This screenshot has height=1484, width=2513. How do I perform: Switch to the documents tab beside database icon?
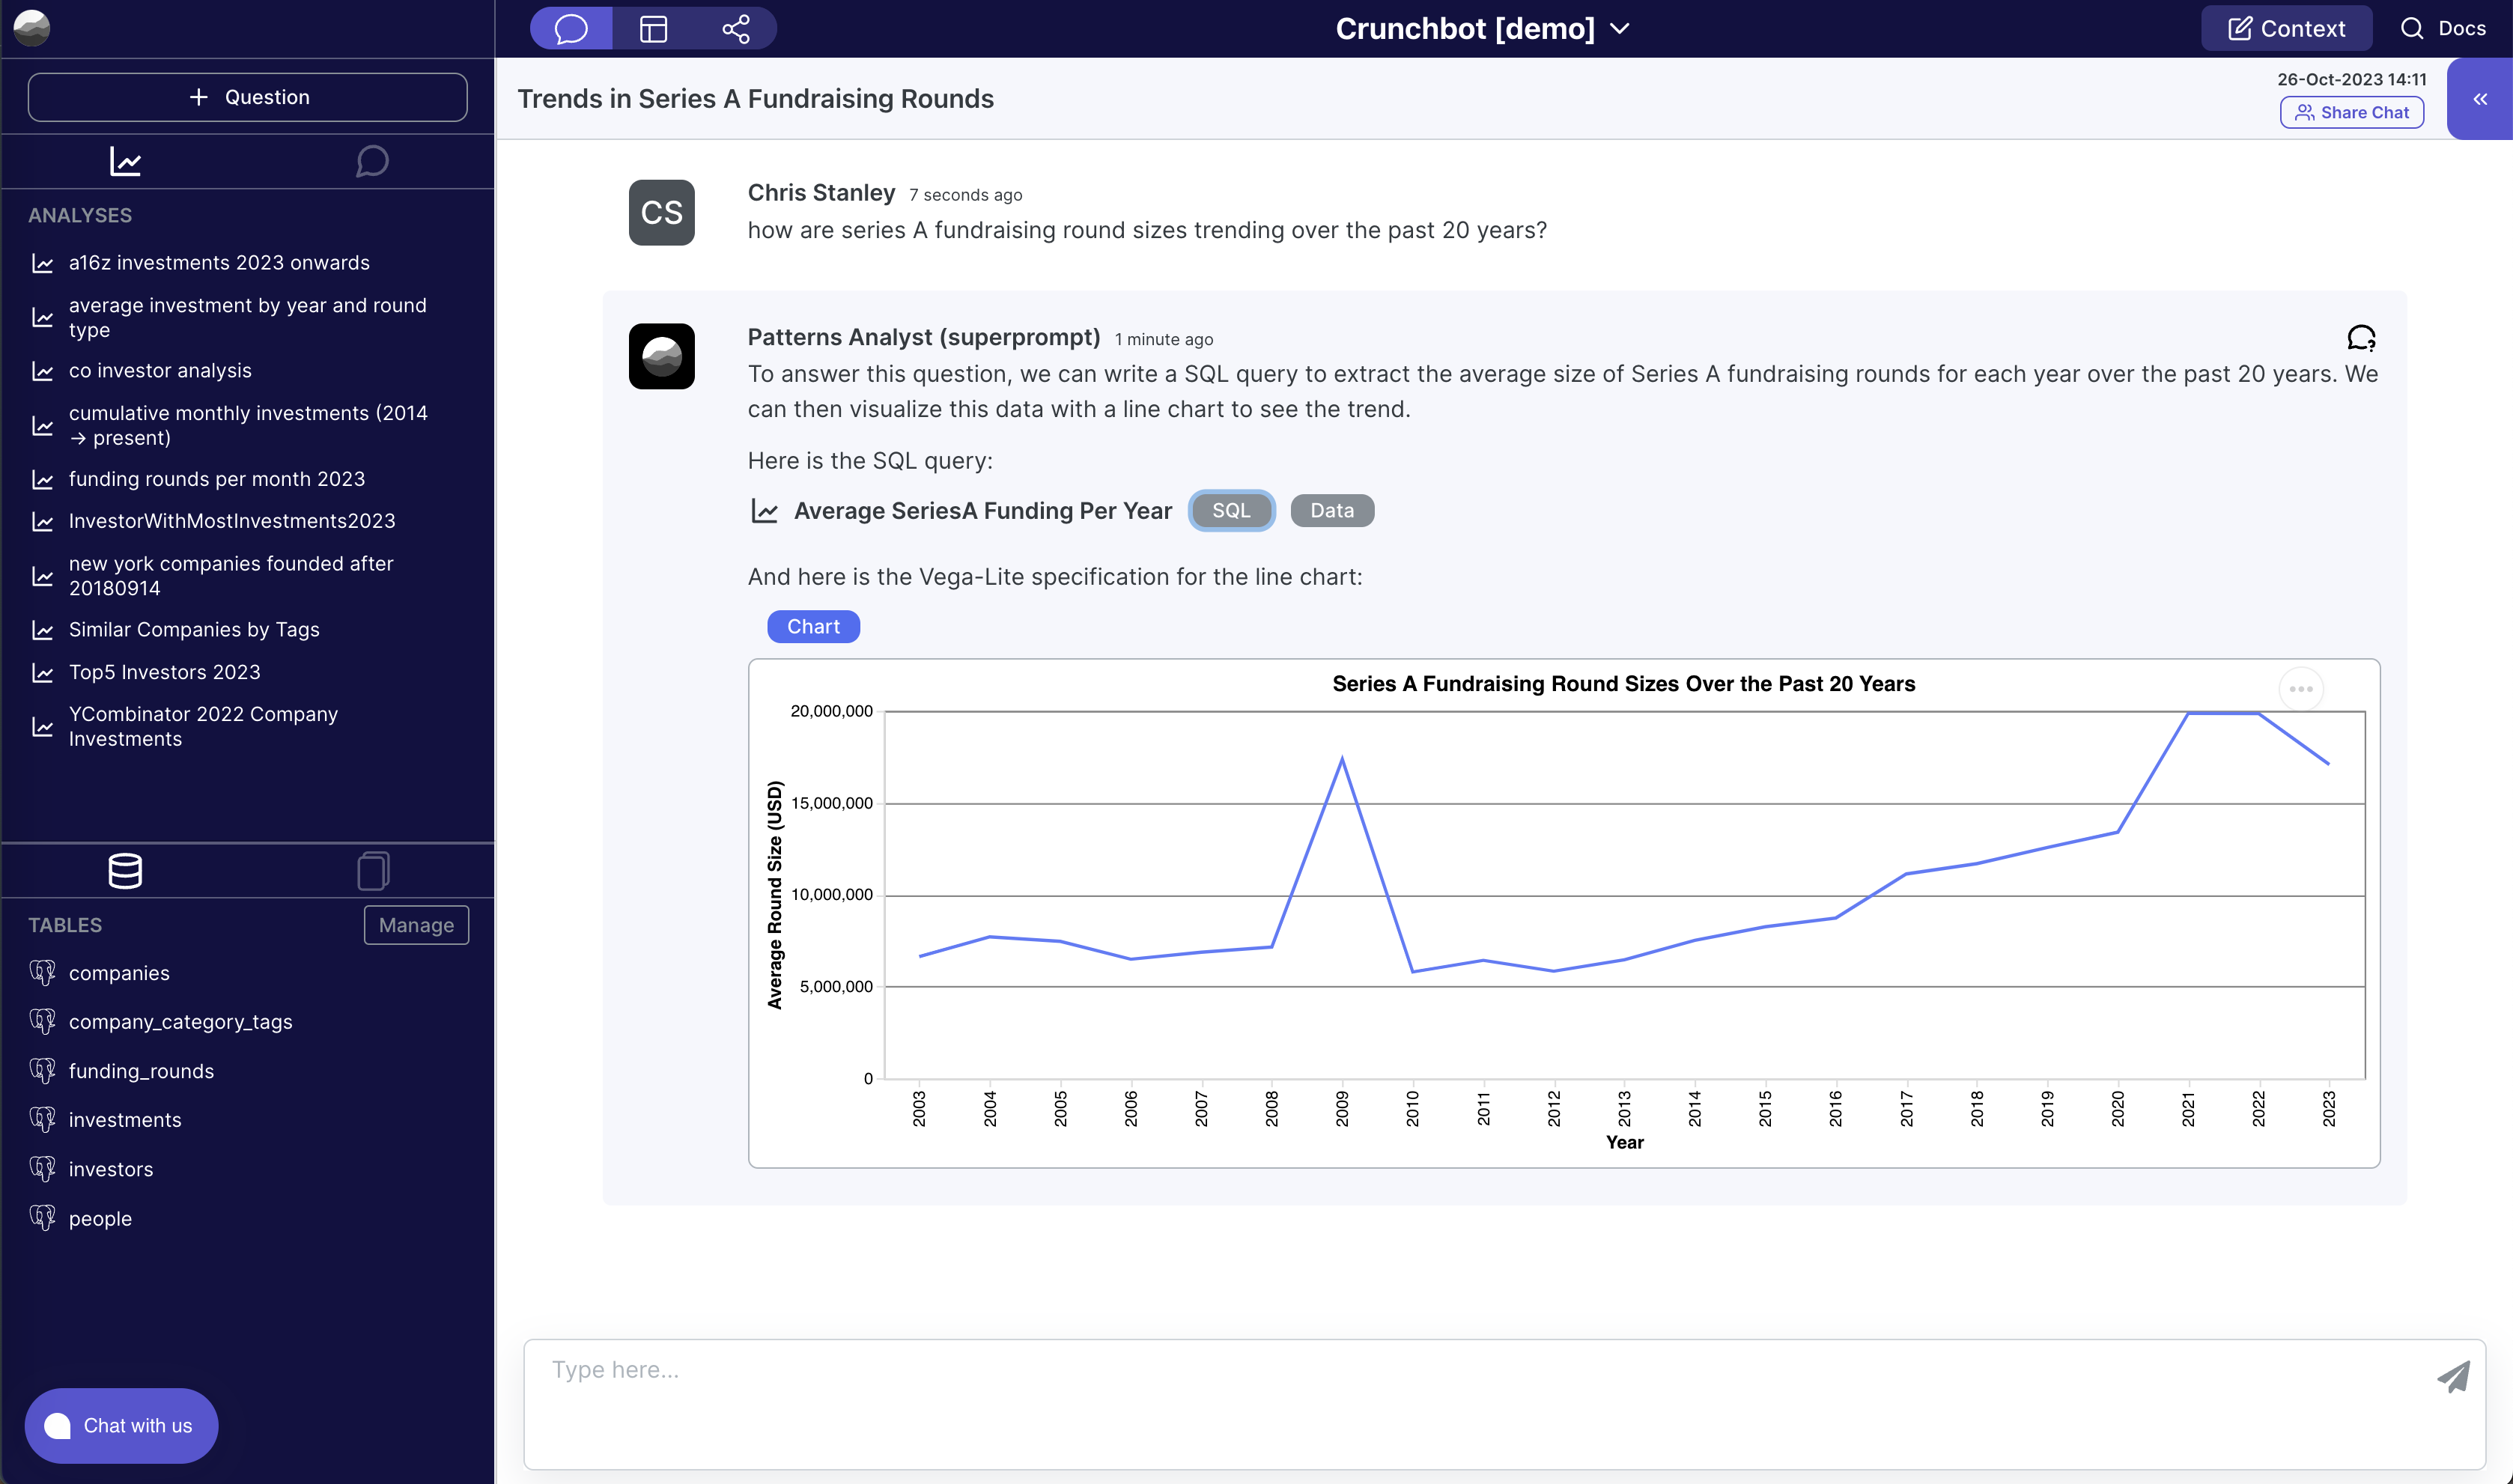coord(373,870)
